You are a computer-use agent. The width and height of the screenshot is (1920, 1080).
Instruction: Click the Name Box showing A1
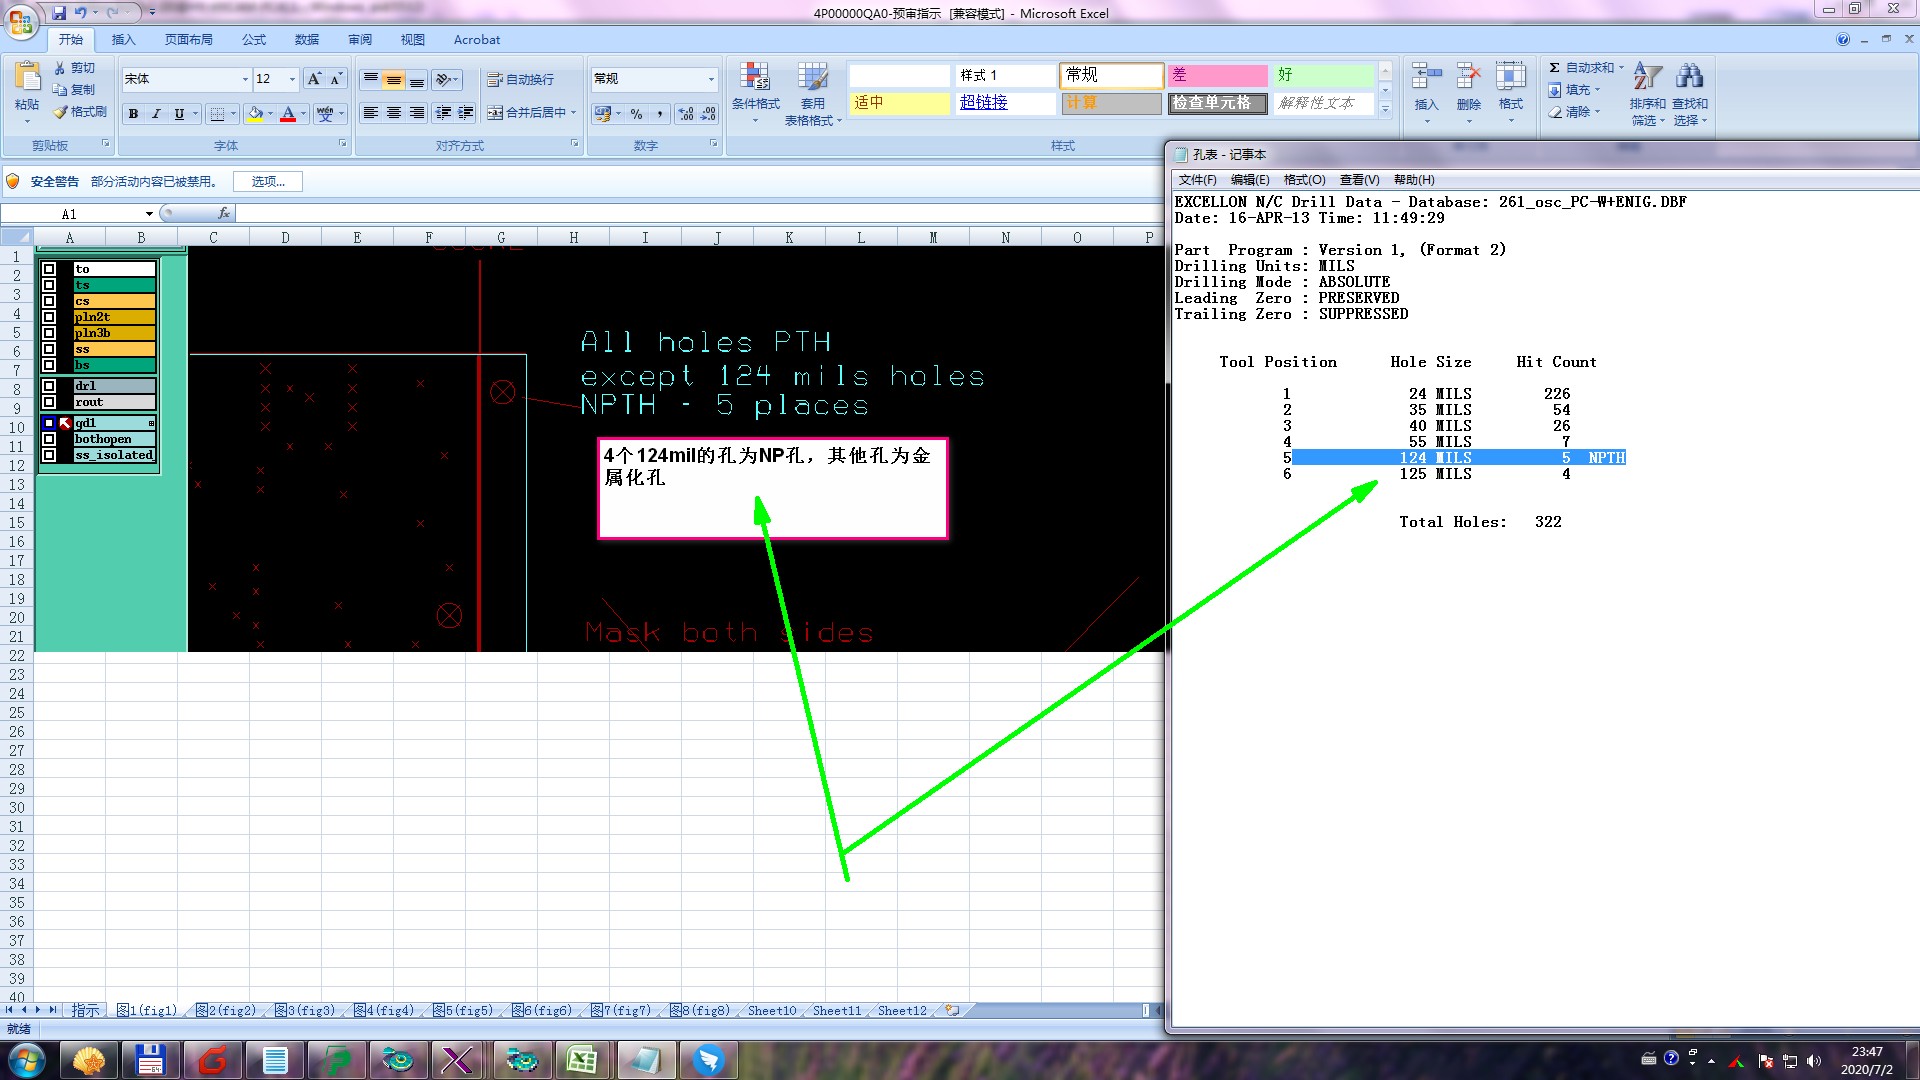70,214
